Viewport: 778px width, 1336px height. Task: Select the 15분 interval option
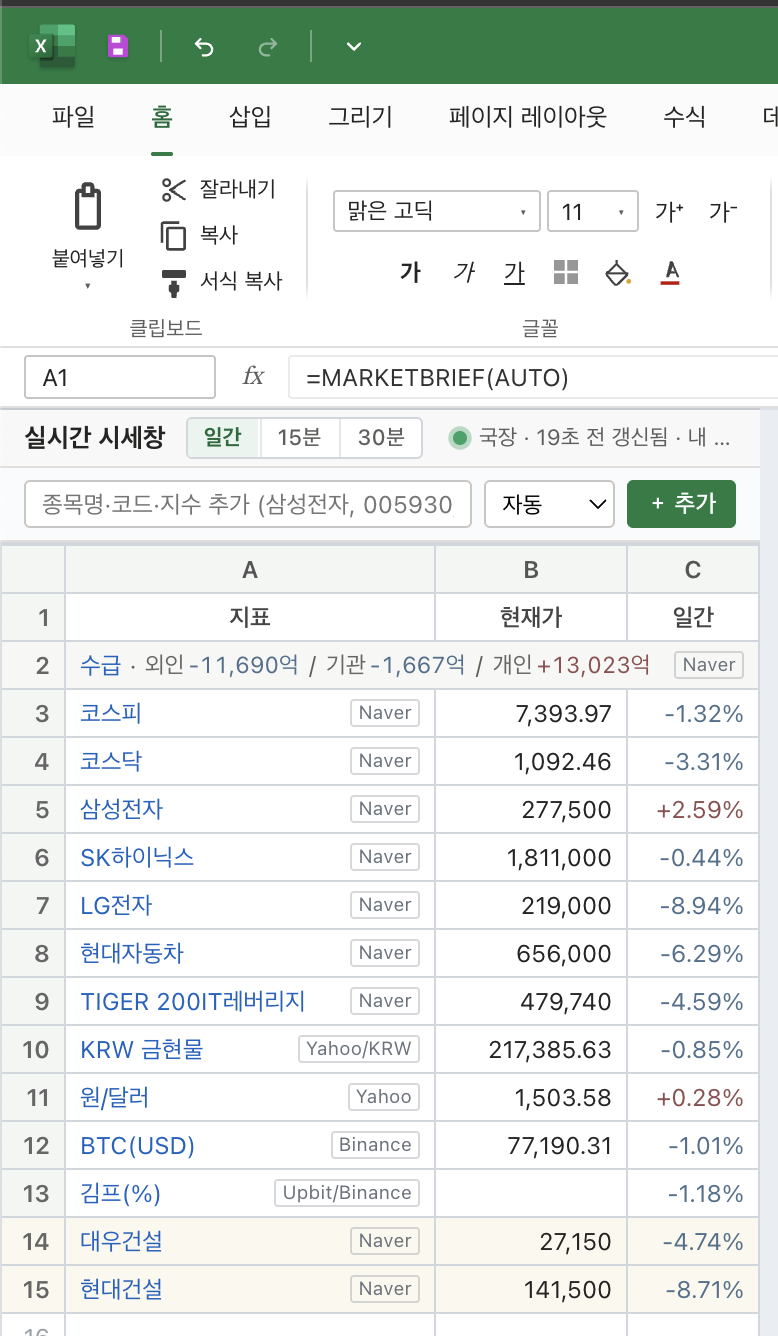[300, 437]
